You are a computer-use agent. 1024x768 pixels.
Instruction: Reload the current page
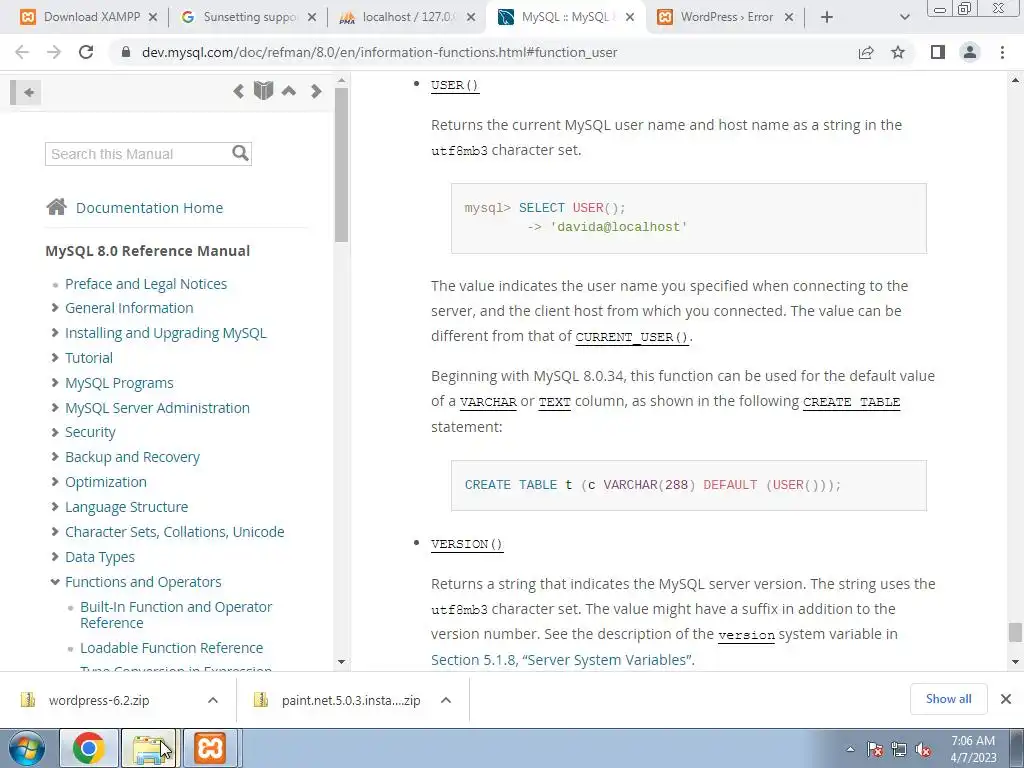pyautogui.click(x=86, y=52)
